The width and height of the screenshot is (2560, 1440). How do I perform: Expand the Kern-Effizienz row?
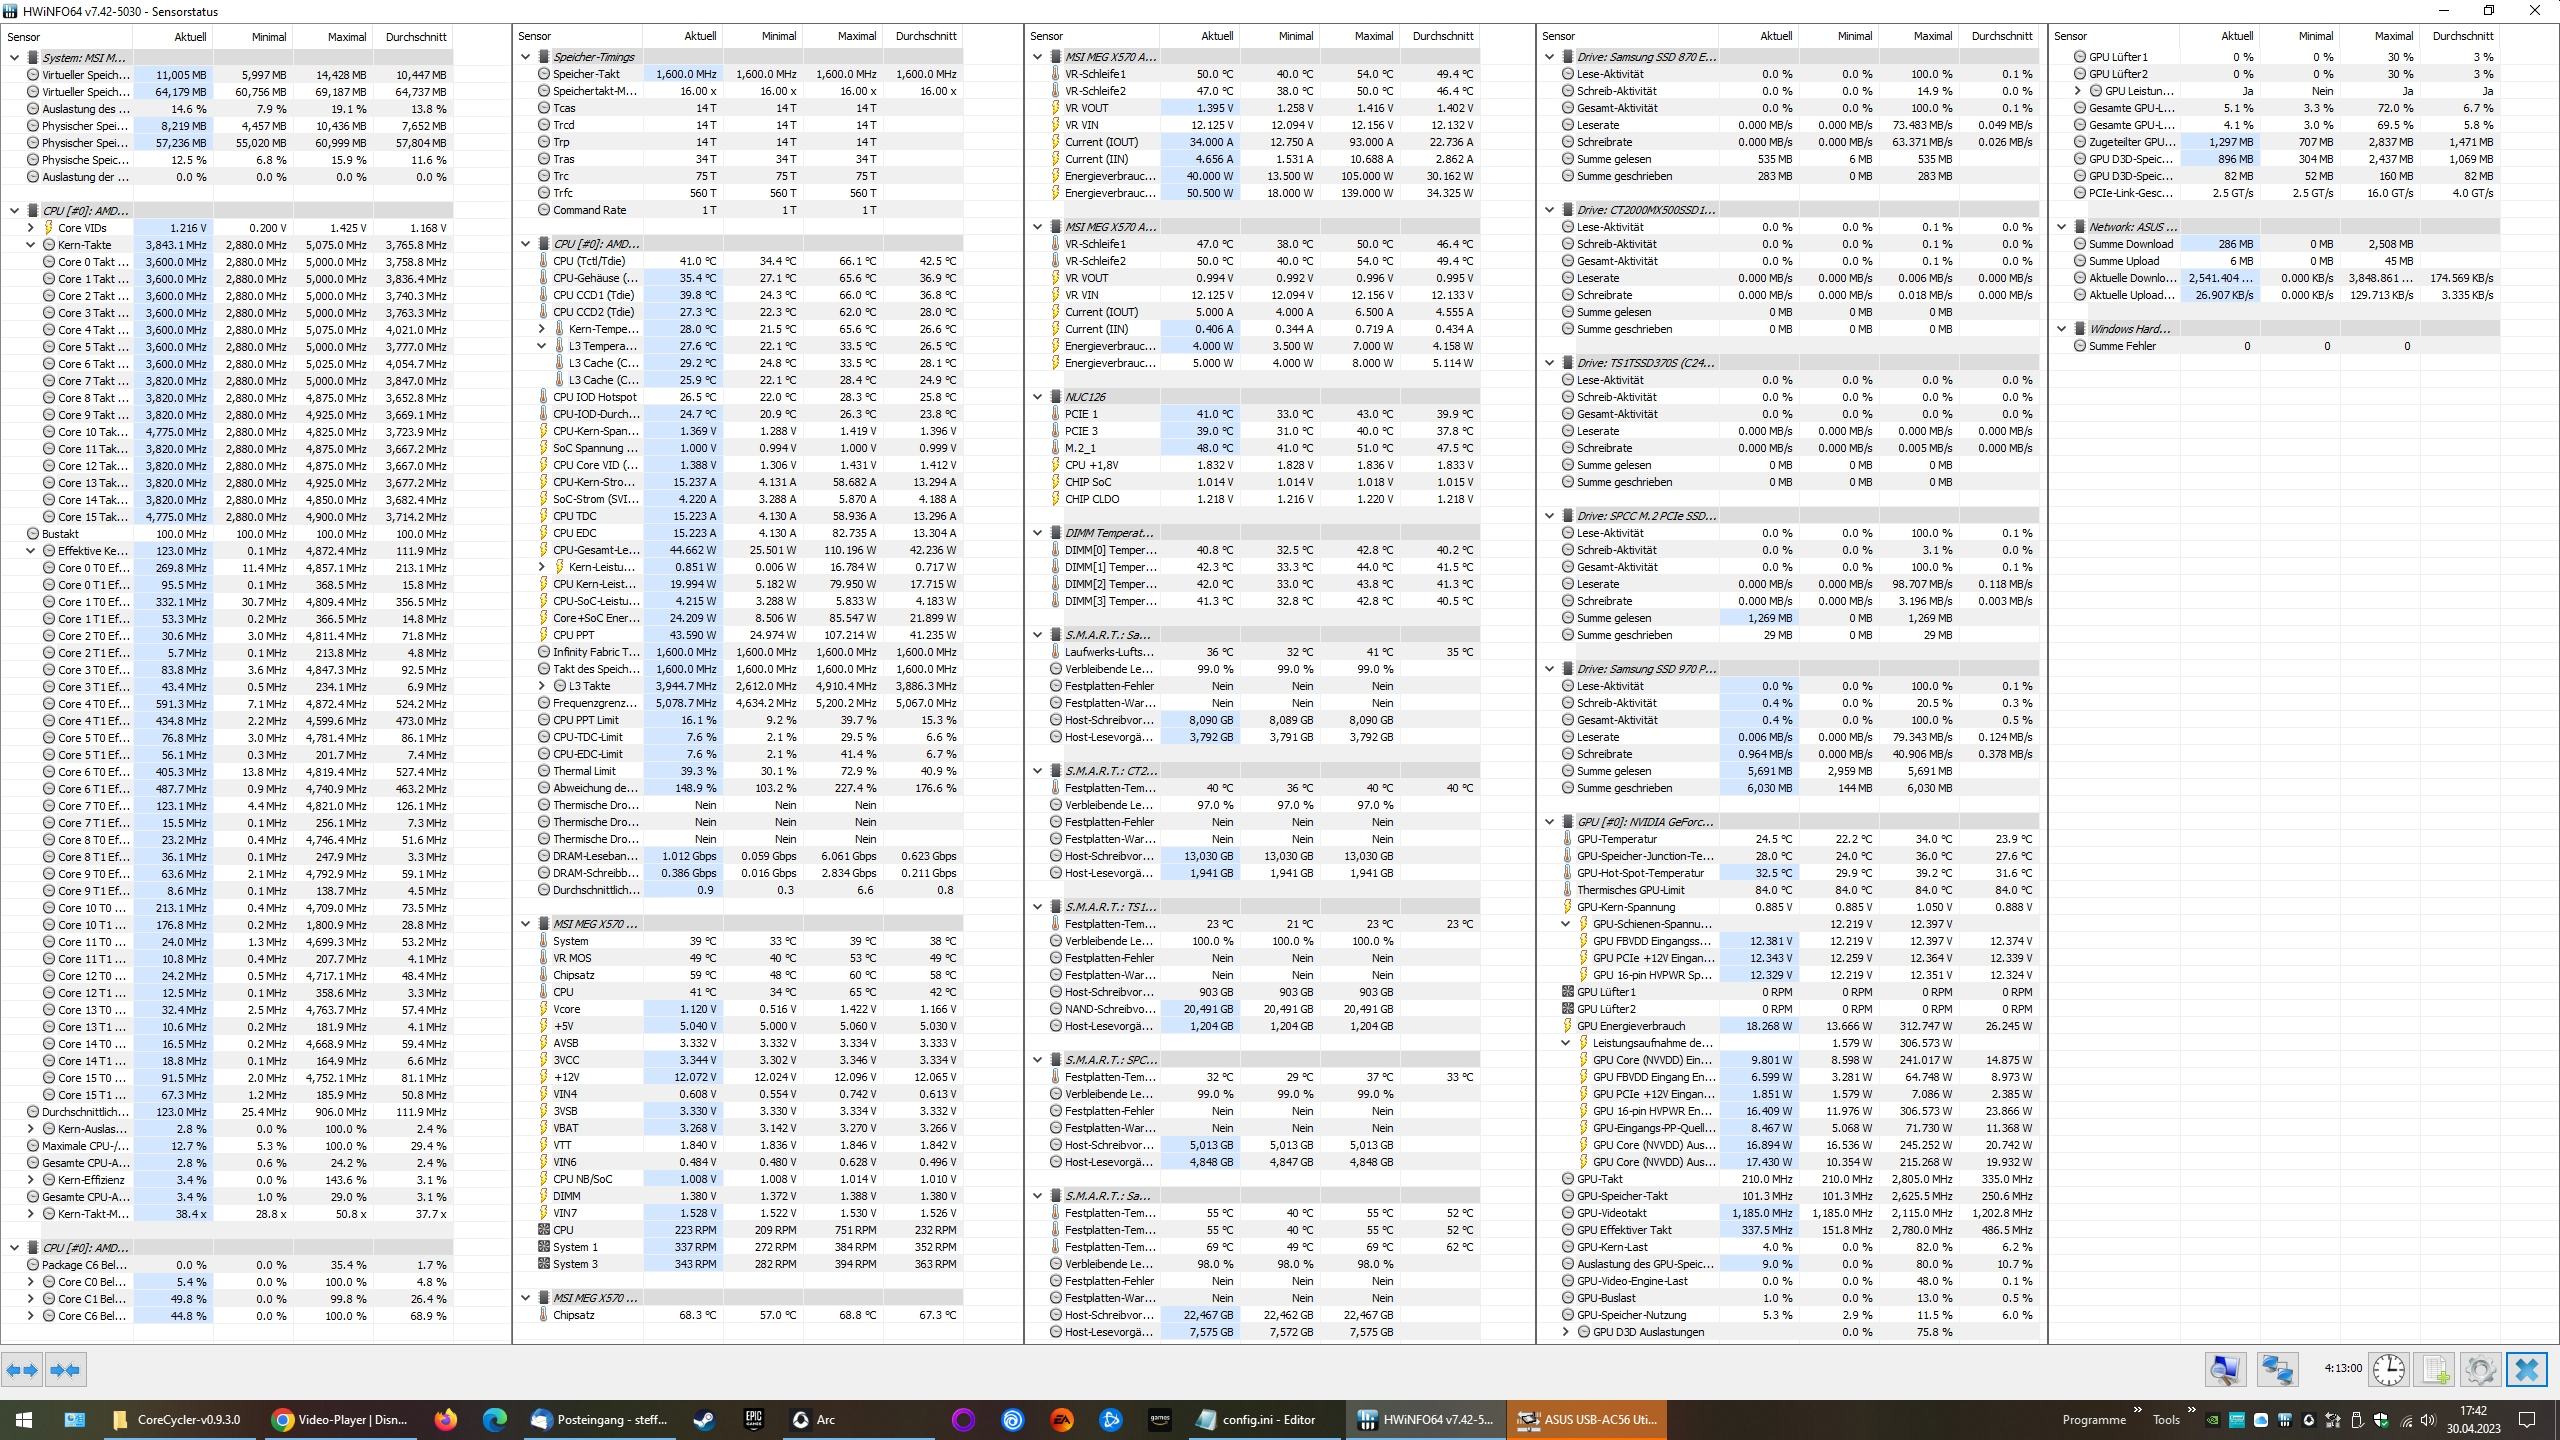[31, 1180]
